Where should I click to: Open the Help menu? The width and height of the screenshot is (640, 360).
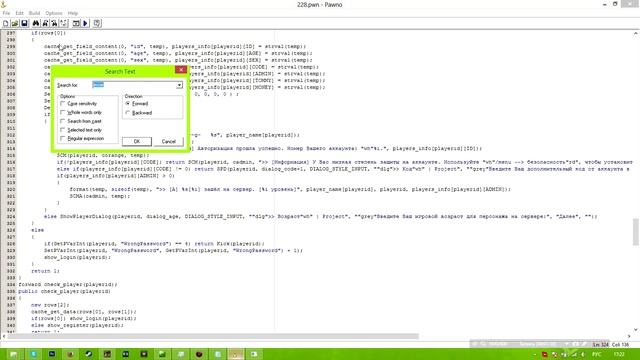pos(73,13)
